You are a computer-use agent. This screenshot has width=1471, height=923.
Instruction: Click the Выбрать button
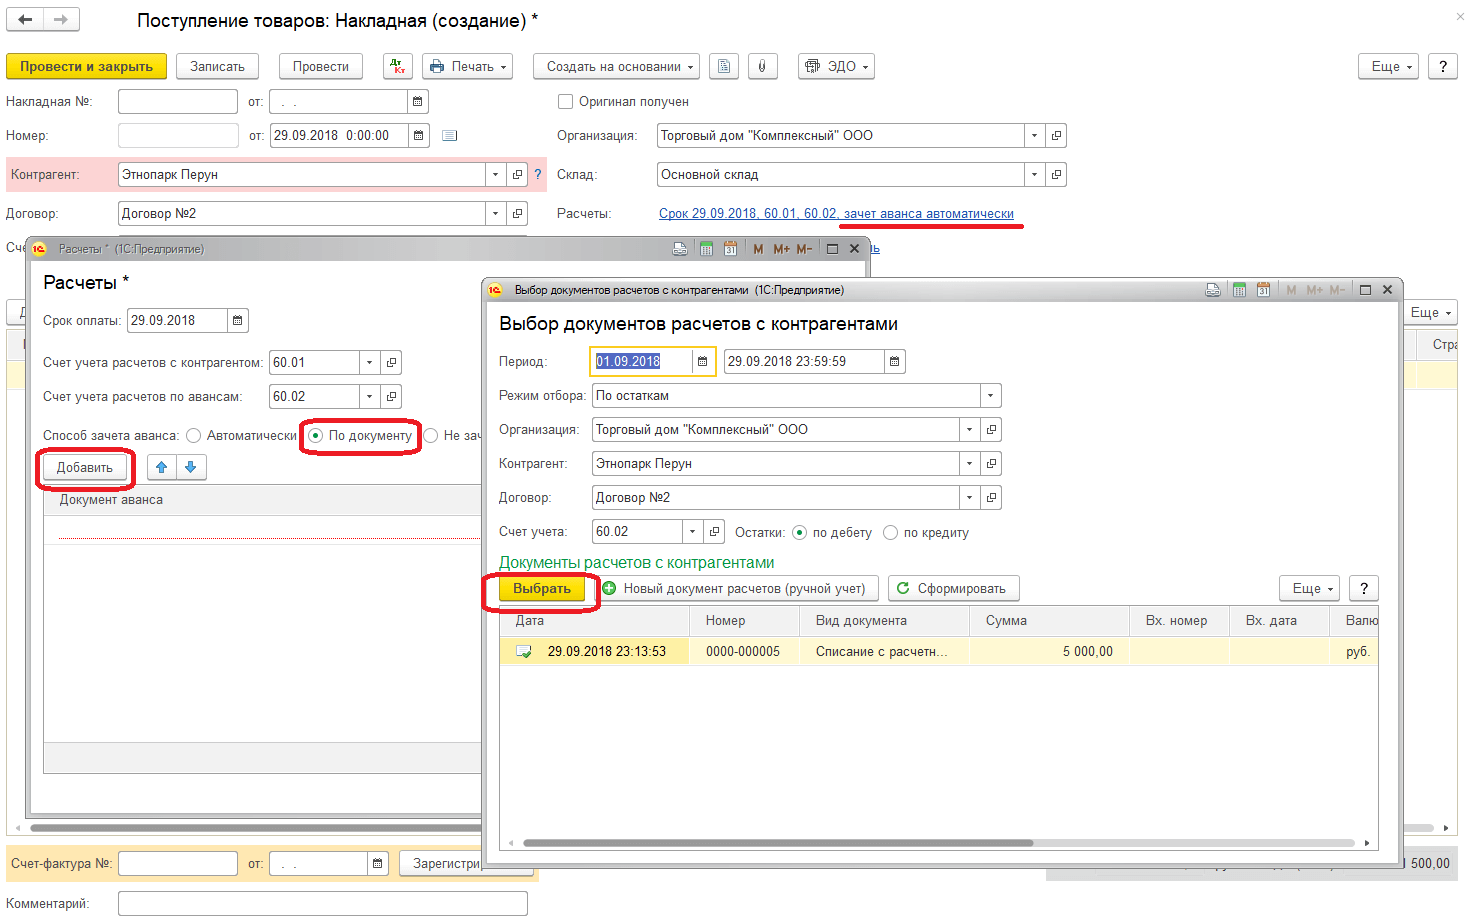pyautogui.click(x=542, y=589)
